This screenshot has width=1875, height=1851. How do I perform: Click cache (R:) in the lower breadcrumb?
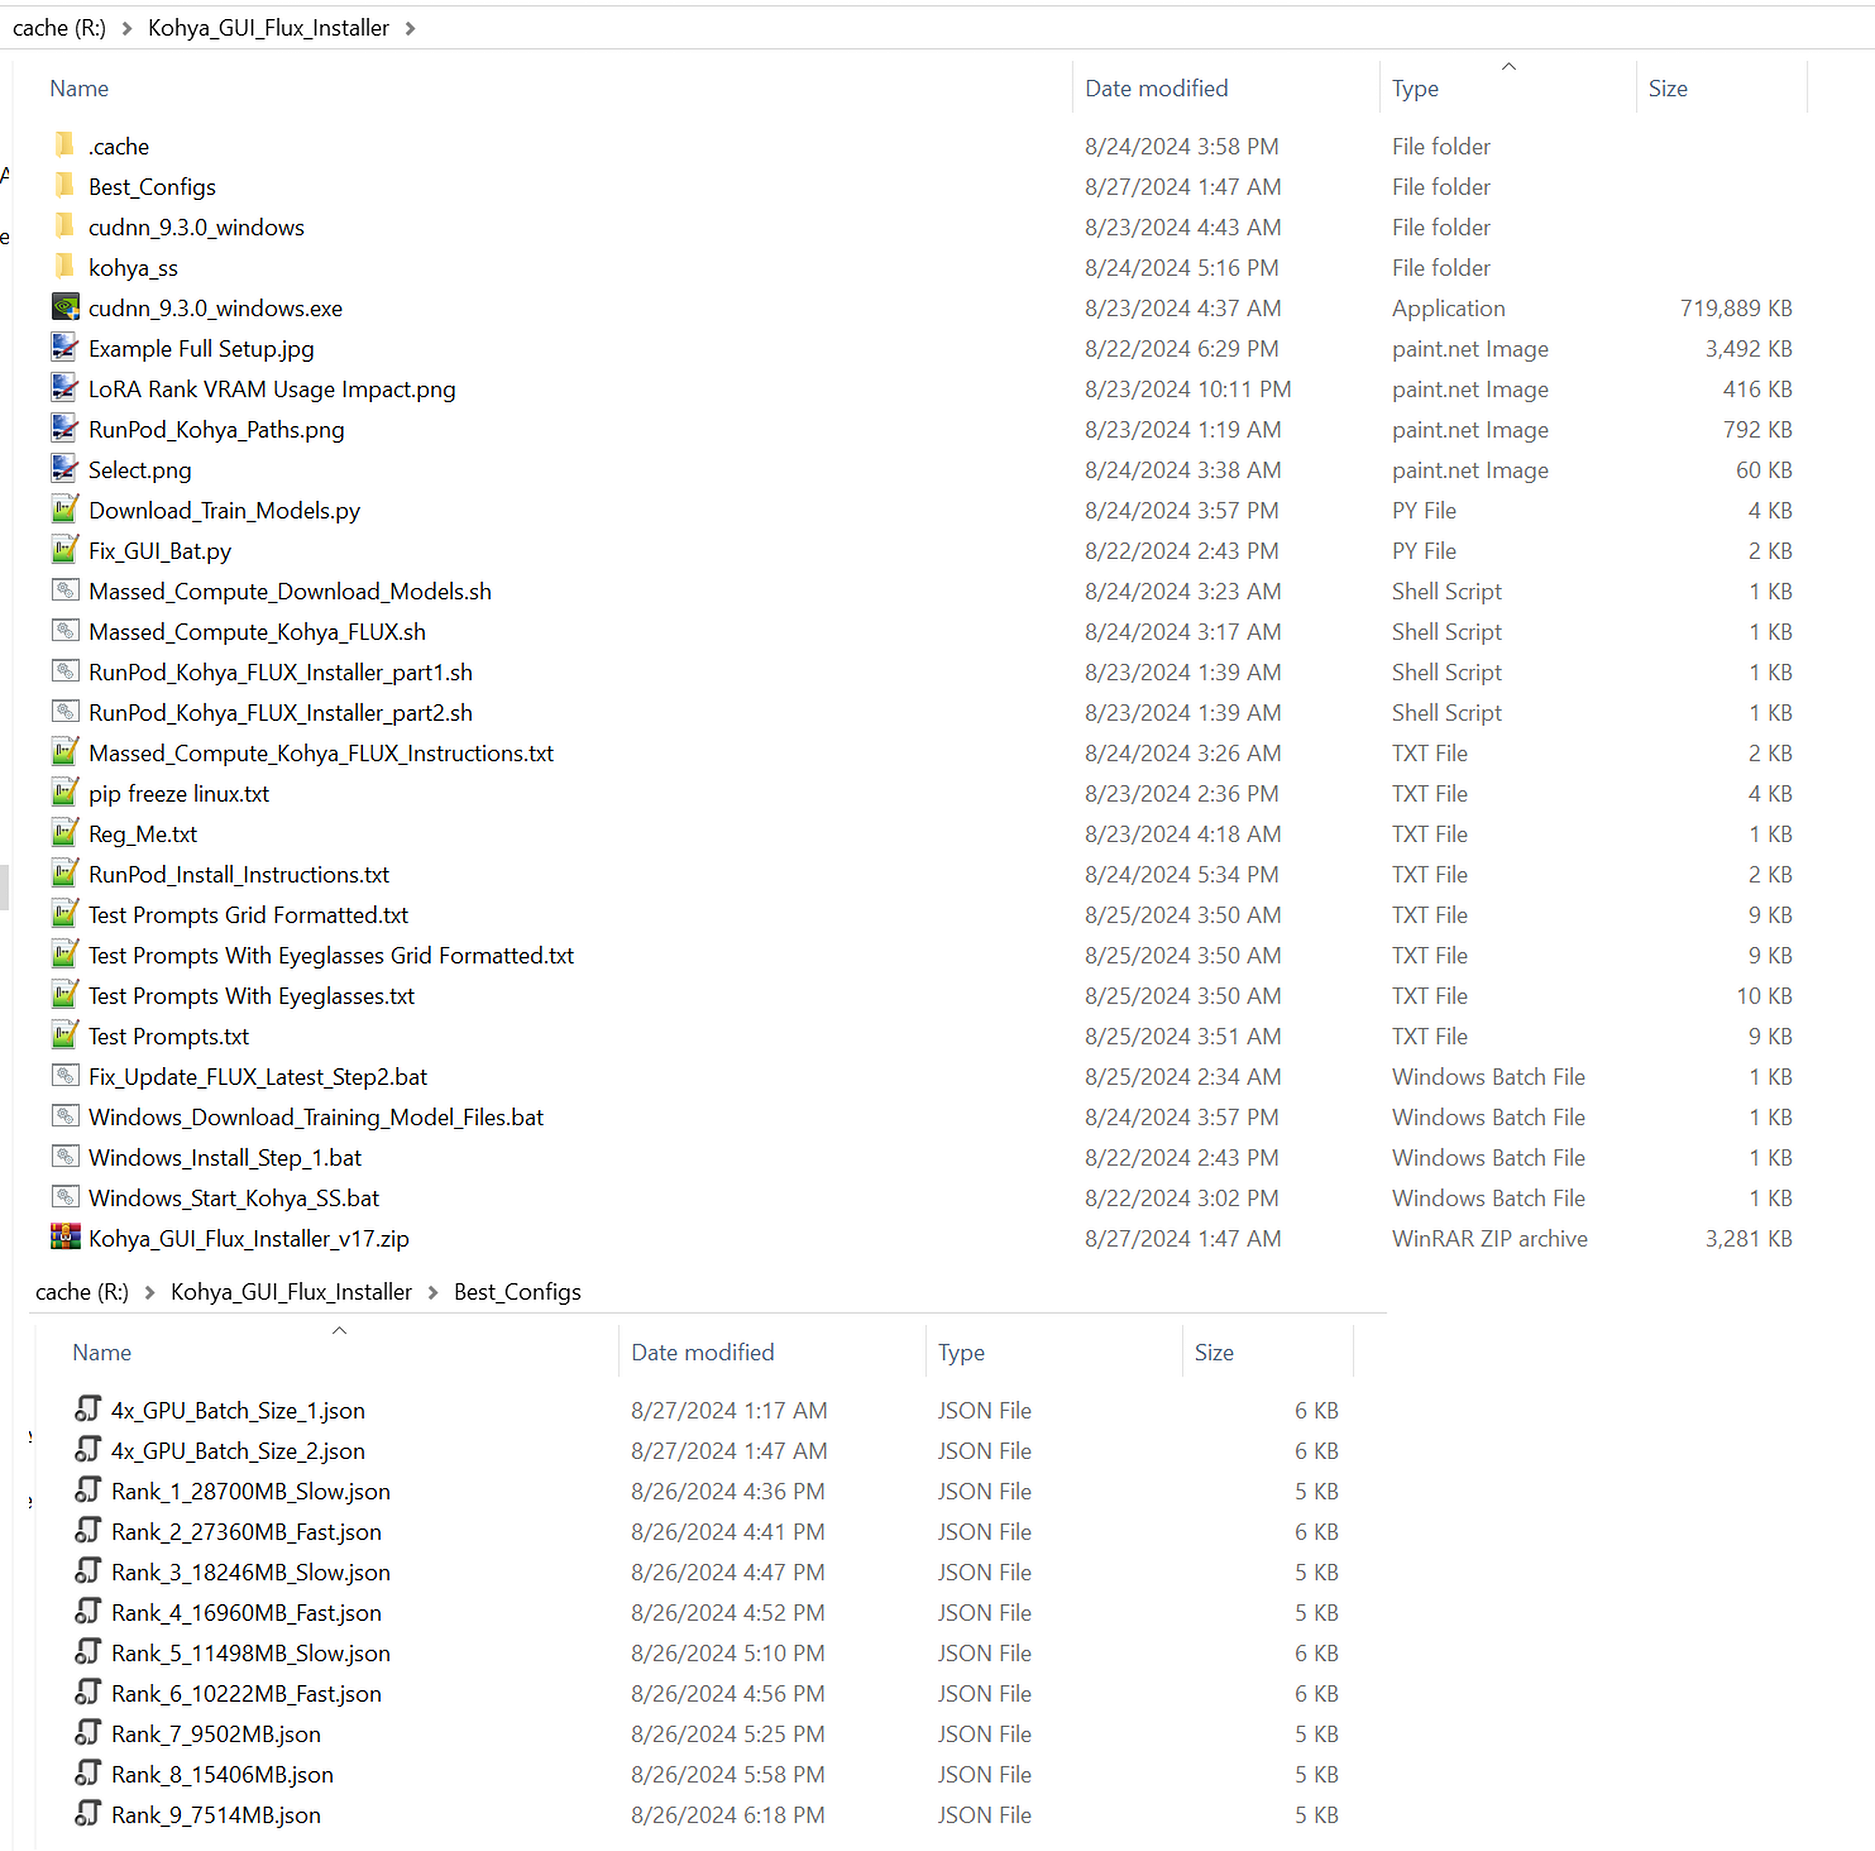pyautogui.click(x=82, y=1292)
